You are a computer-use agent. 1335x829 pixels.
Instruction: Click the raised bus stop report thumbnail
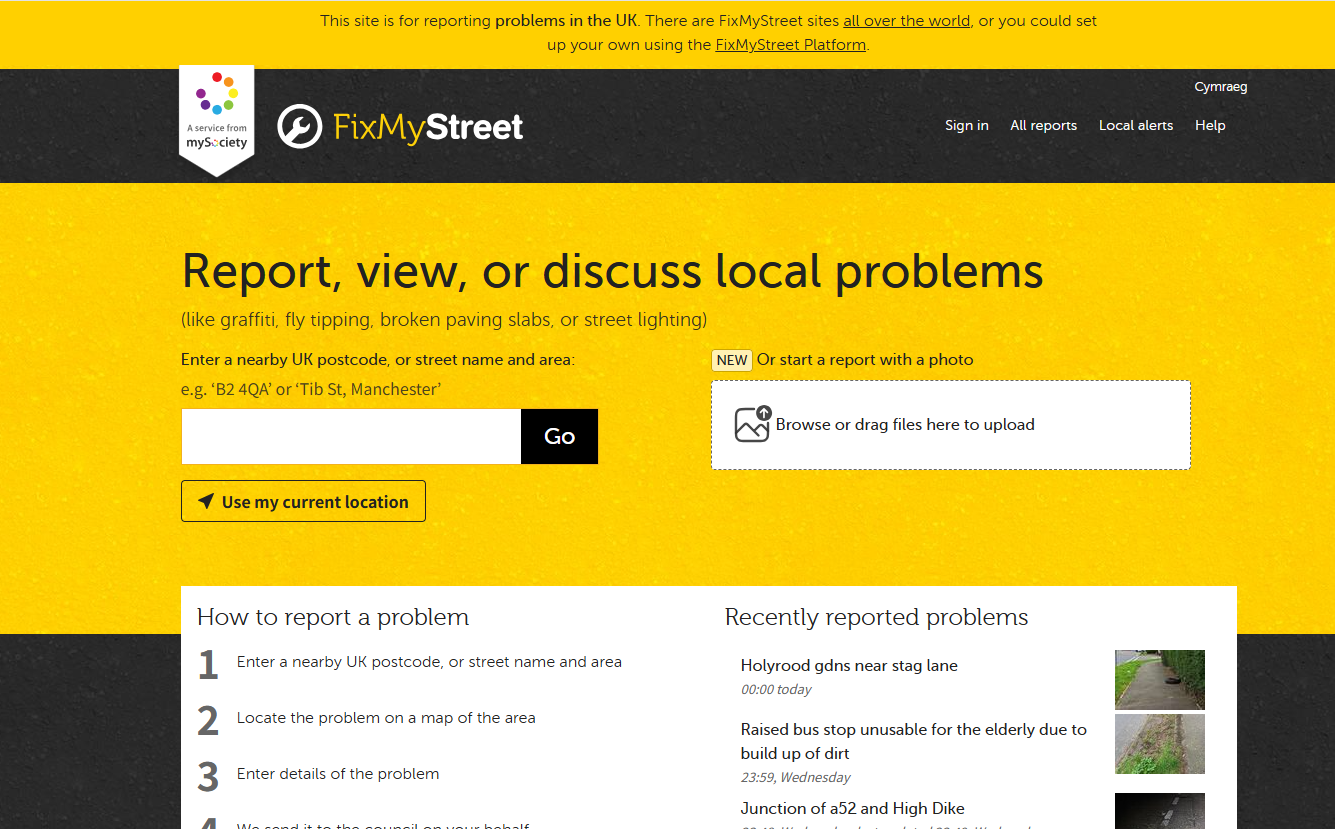(x=1159, y=743)
